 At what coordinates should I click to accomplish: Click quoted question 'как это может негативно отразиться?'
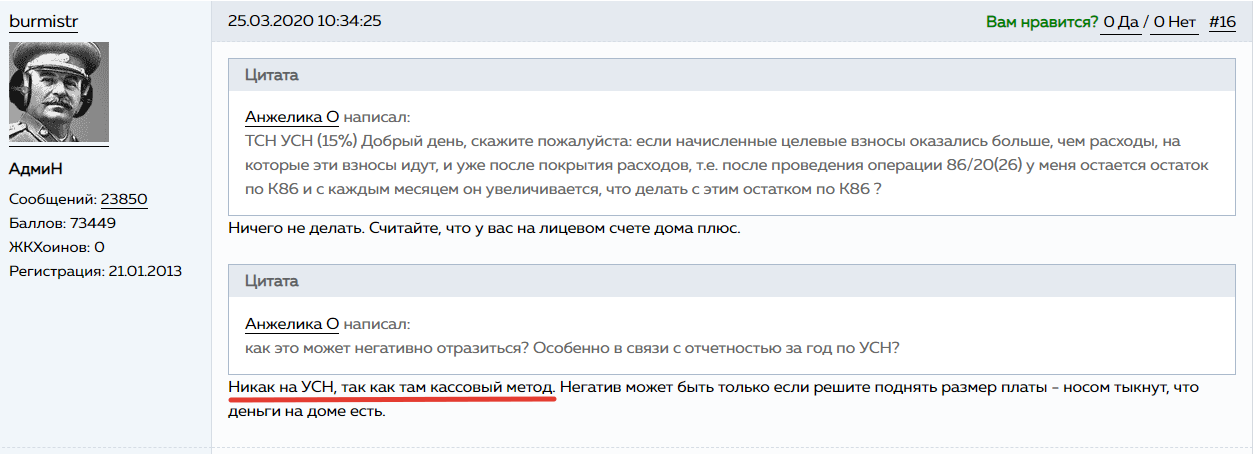(572, 347)
